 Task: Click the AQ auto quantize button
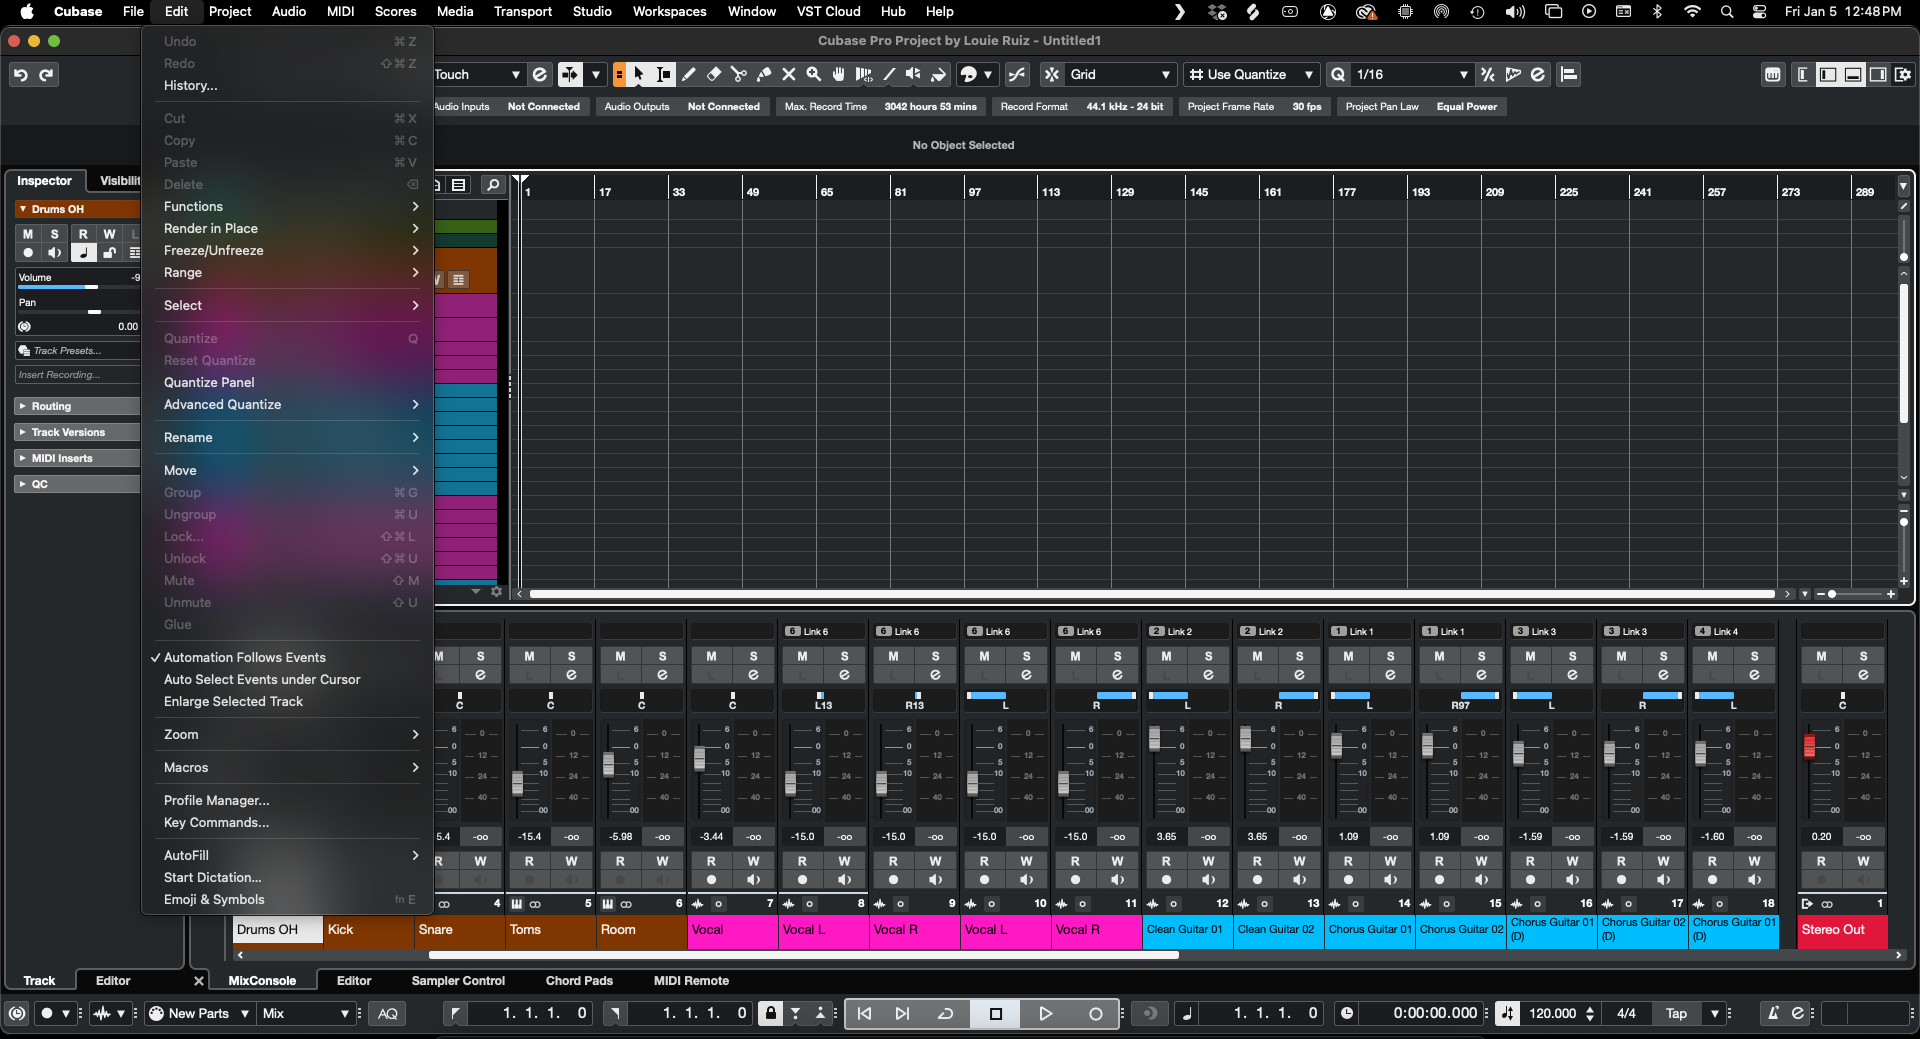388,1014
